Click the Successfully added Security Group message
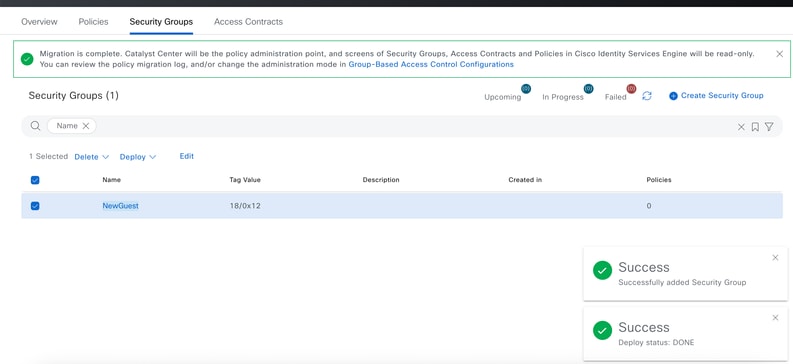The height and width of the screenshot is (364, 793). pyautogui.click(x=682, y=282)
